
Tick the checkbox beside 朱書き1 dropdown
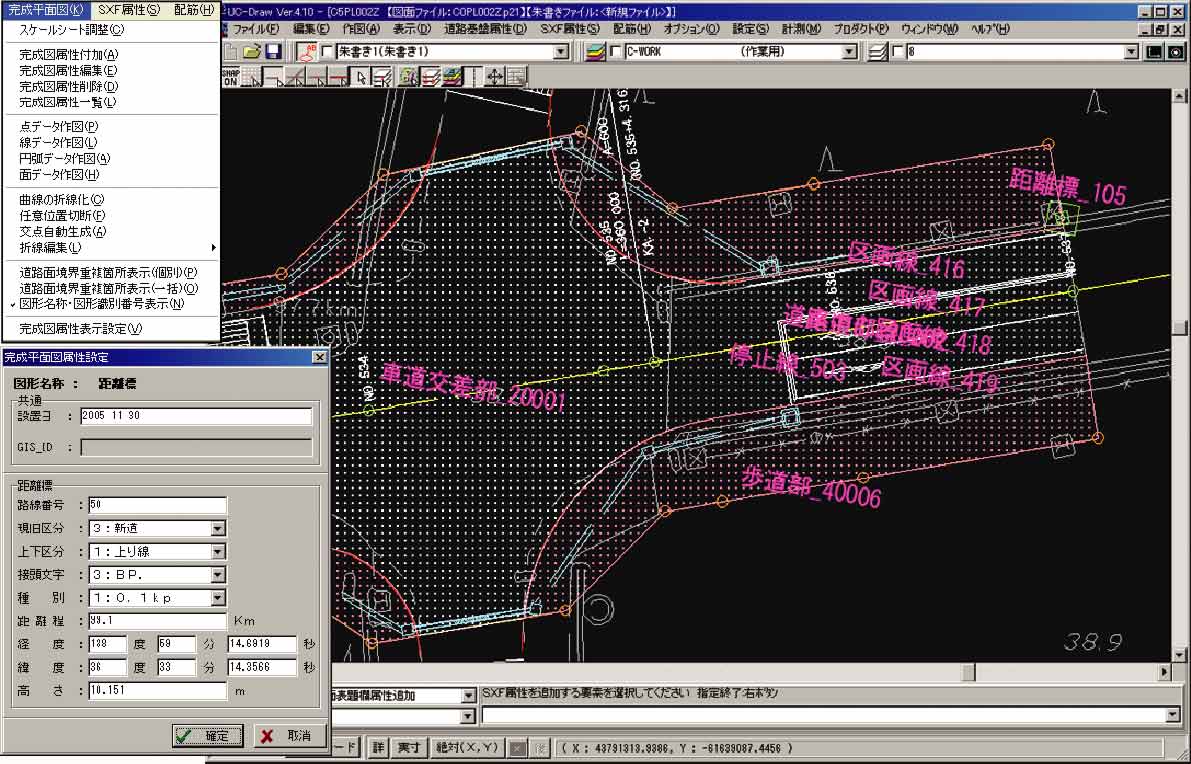(x=328, y=51)
